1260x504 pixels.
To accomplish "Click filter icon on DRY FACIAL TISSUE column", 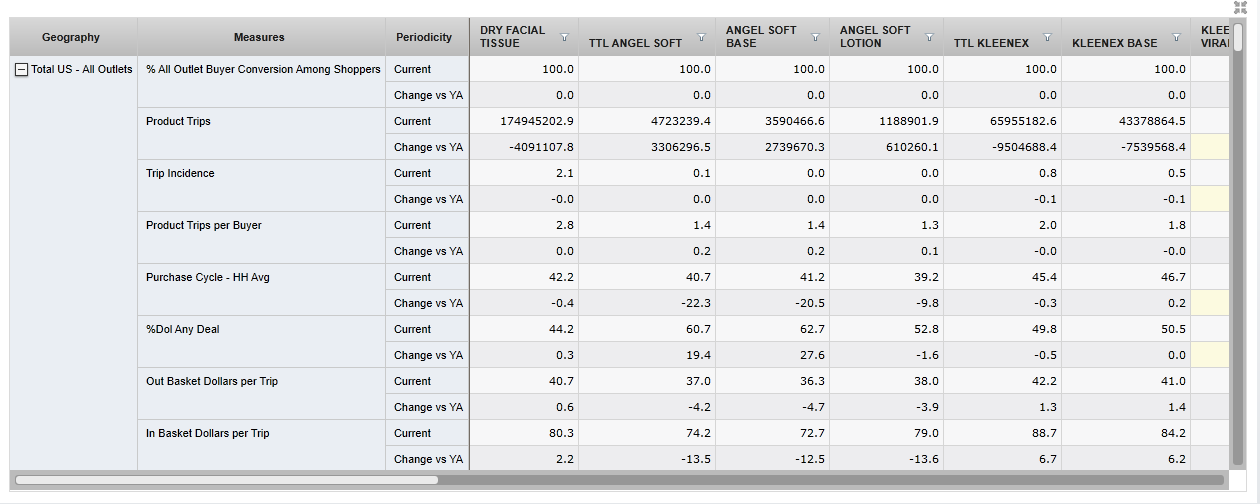I will coord(565,37).
